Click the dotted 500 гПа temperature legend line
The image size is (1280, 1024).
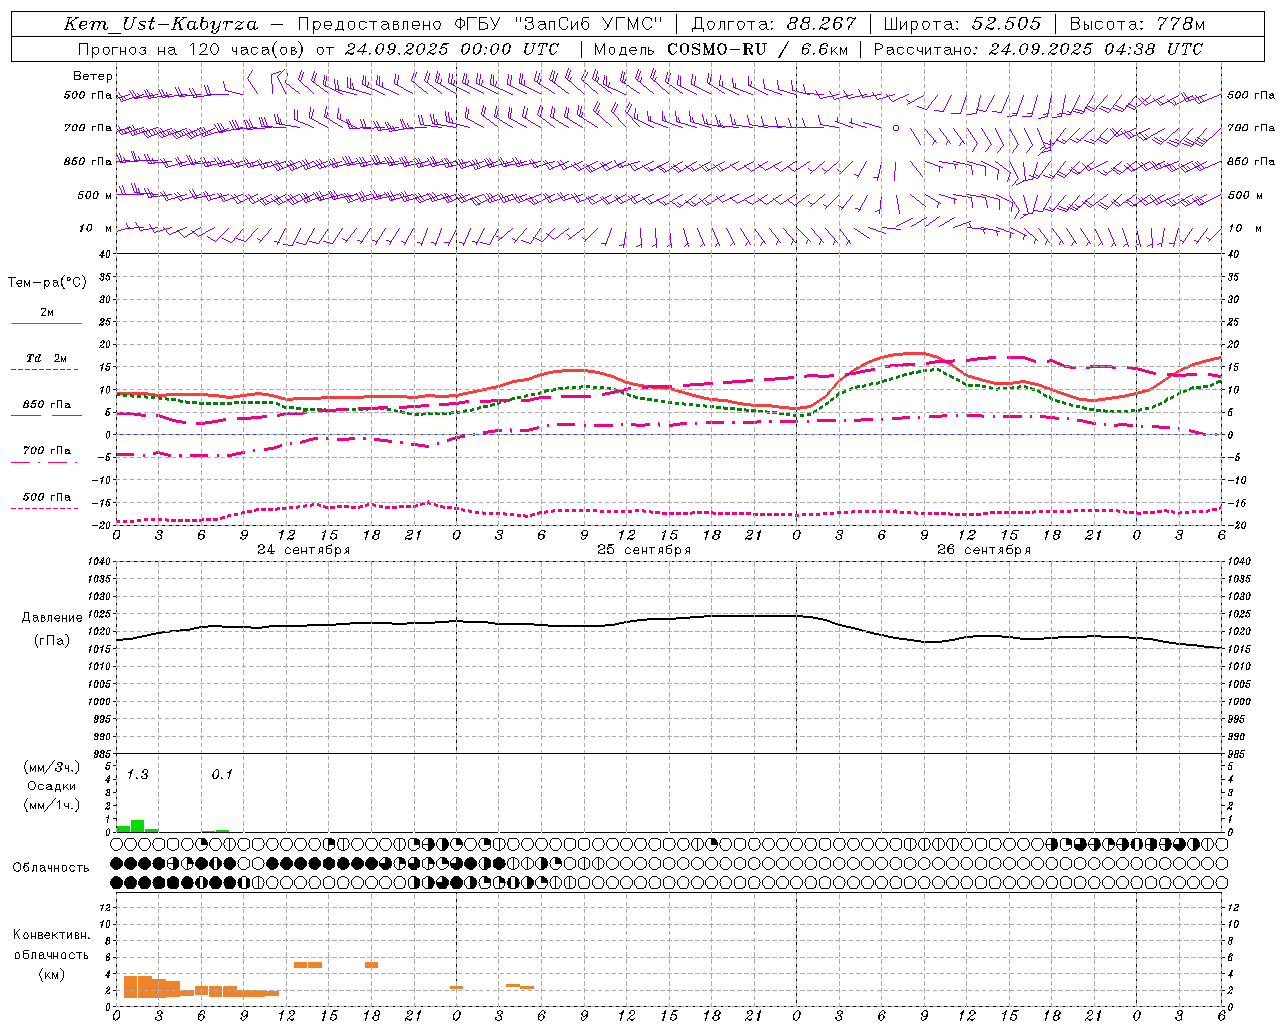coord(46,508)
